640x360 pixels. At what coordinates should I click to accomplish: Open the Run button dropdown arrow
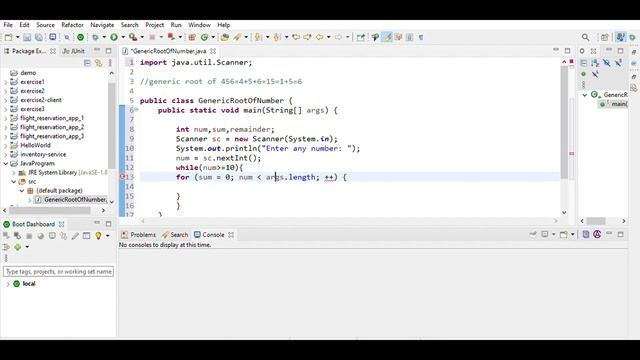point(123,37)
